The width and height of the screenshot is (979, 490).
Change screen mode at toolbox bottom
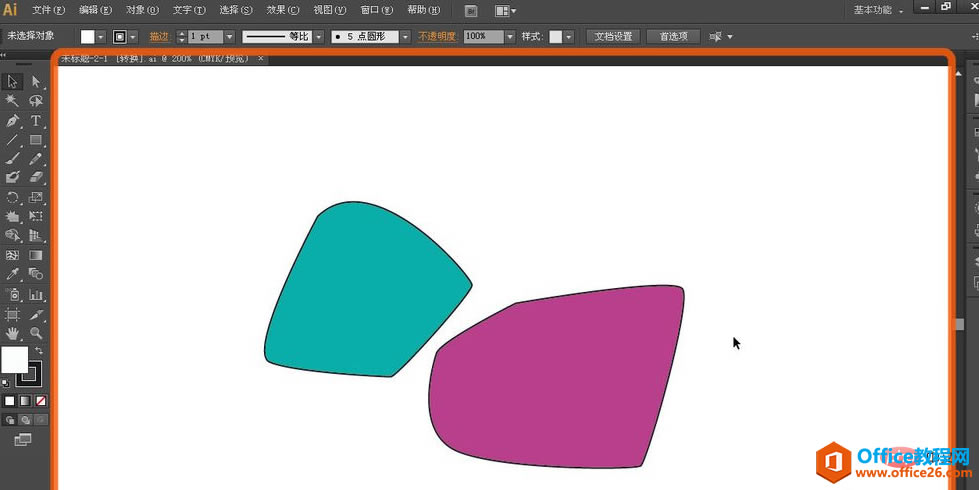(23, 440)
